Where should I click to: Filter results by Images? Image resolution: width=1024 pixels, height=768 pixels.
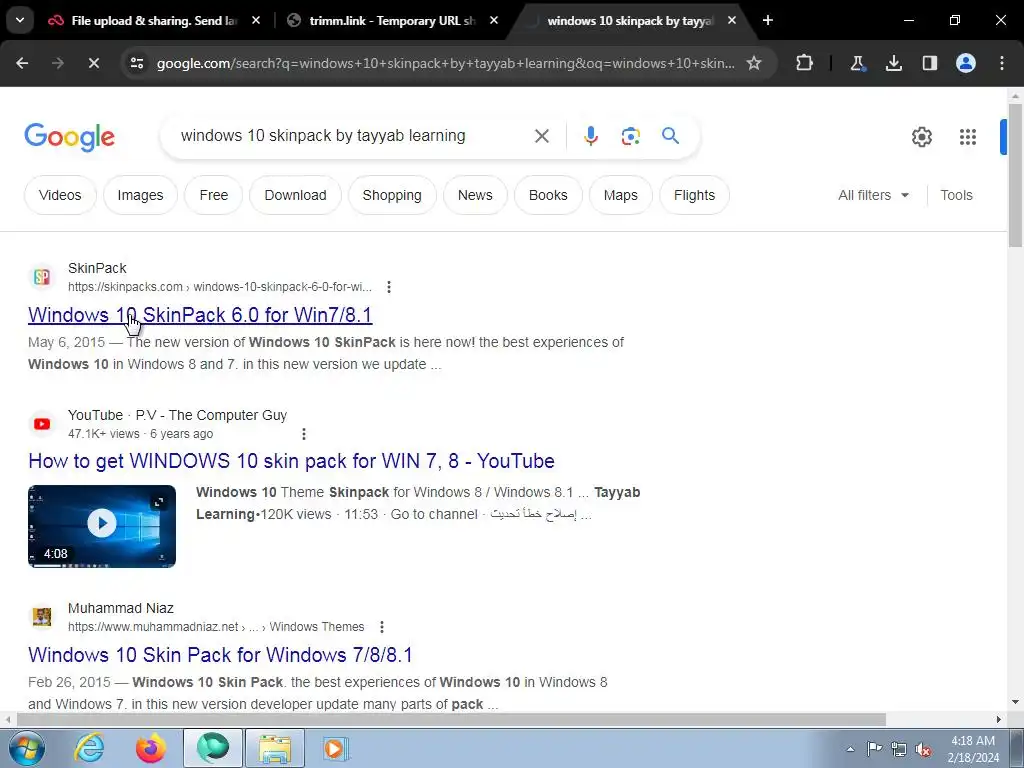point(140,195)
